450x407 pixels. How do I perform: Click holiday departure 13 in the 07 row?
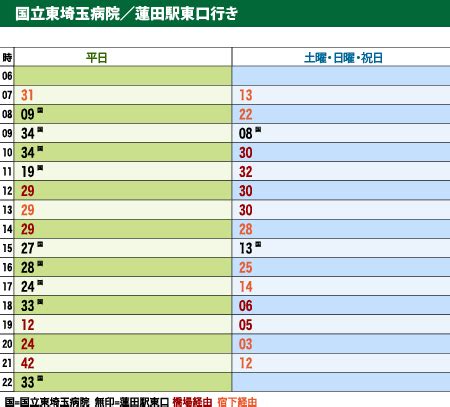pyautogui.click(x=246, y=95)
